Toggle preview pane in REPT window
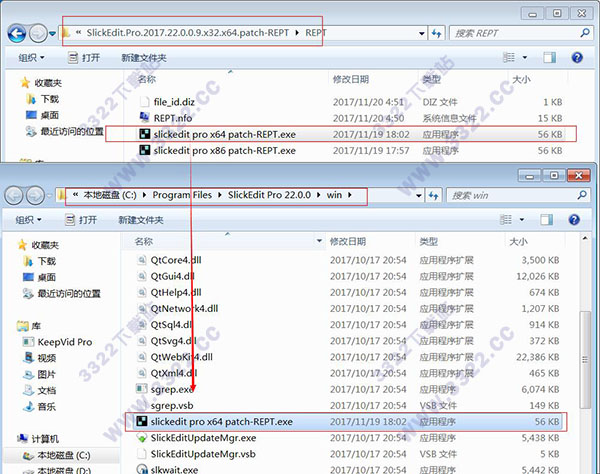 coord(549,58)
